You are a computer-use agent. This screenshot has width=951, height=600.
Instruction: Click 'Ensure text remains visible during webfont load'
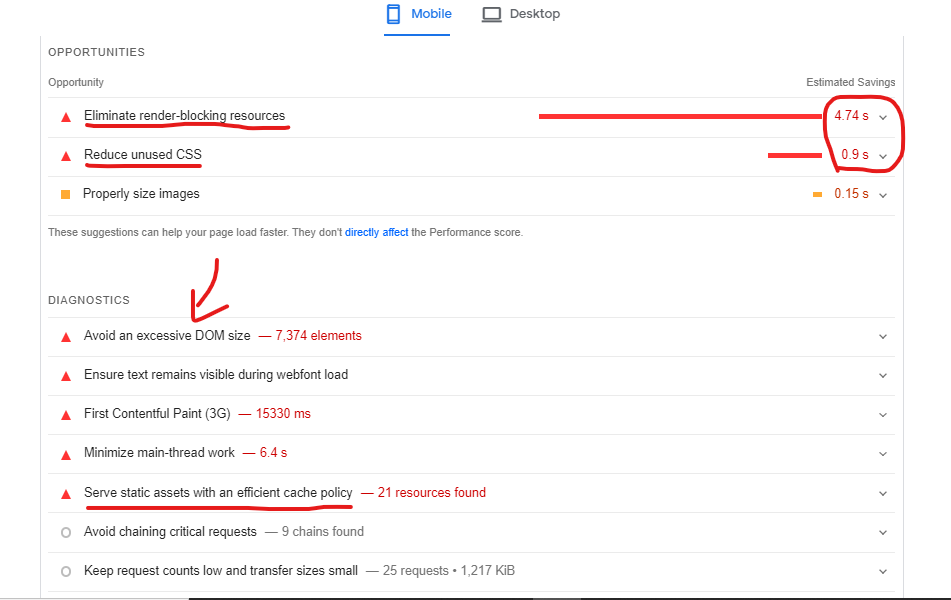click(x=216, y=374)
